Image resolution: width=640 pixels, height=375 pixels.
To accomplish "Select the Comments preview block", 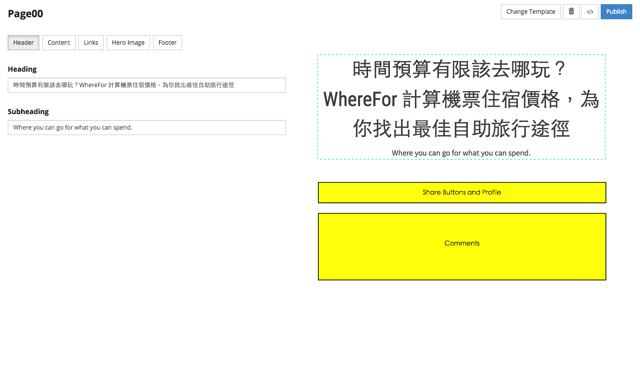I will [462, 246].
